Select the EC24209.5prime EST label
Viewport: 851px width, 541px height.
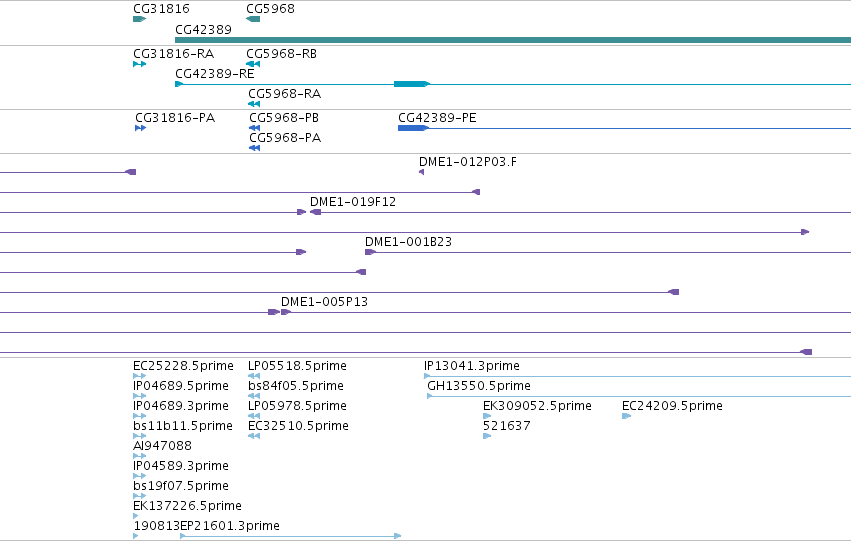tap(672, 406)
